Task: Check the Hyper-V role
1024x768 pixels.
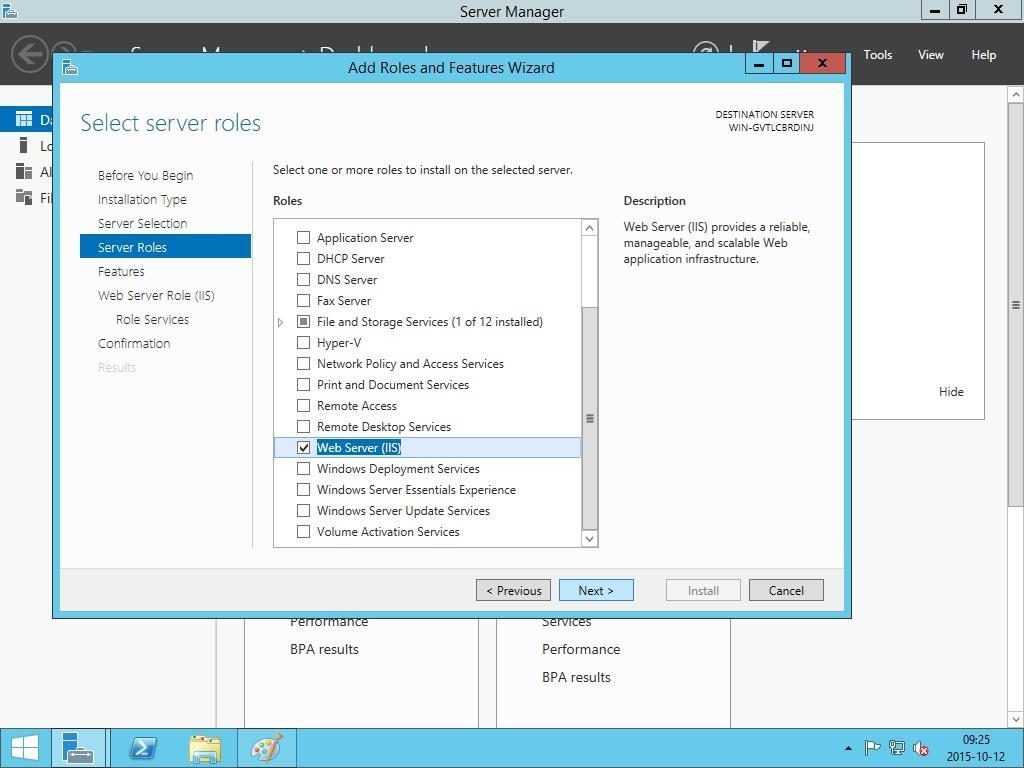Action: pyautogui.click(x=303, y=342)
